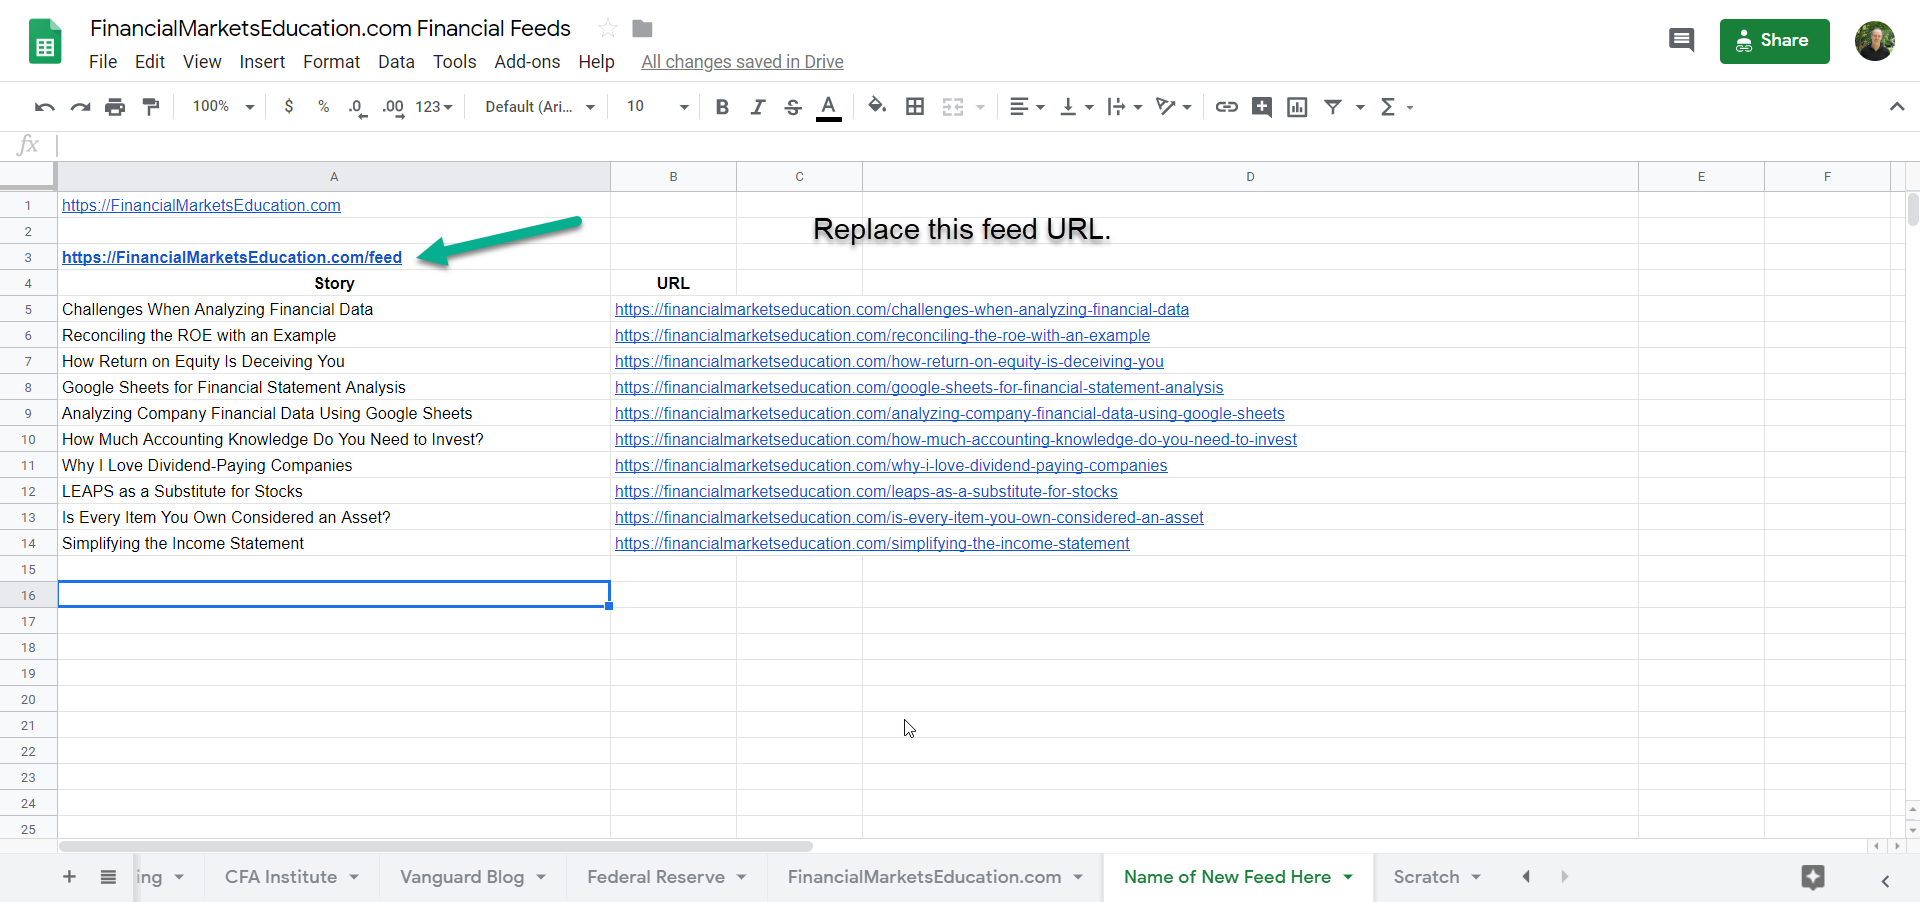Open the File menu
The width and height of the screenshot is (1920, 902).
103,62
